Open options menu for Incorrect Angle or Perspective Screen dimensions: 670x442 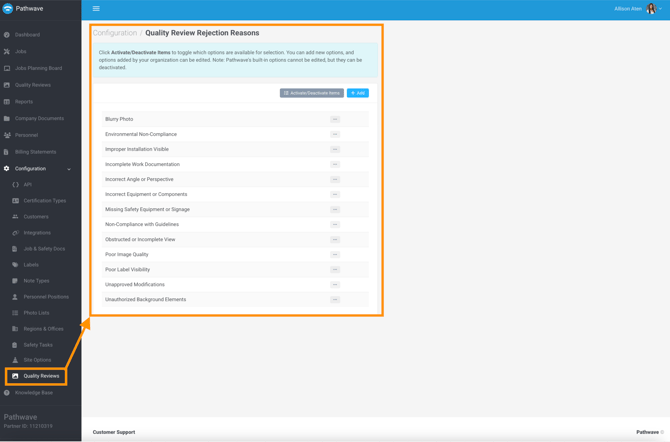[x=335, y=179]
